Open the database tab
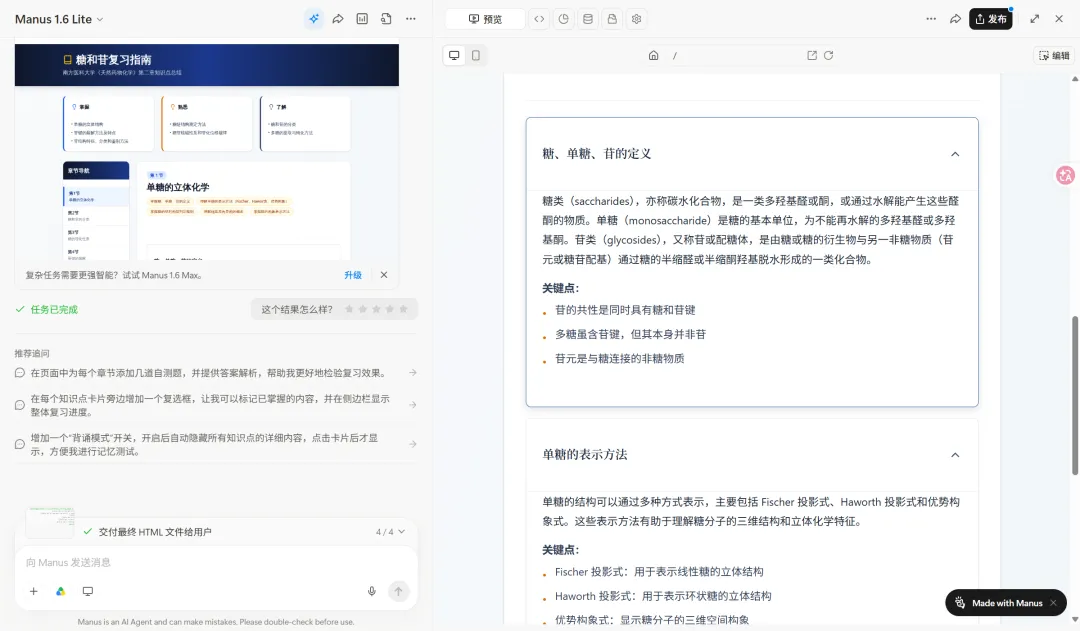 point(588,19)
